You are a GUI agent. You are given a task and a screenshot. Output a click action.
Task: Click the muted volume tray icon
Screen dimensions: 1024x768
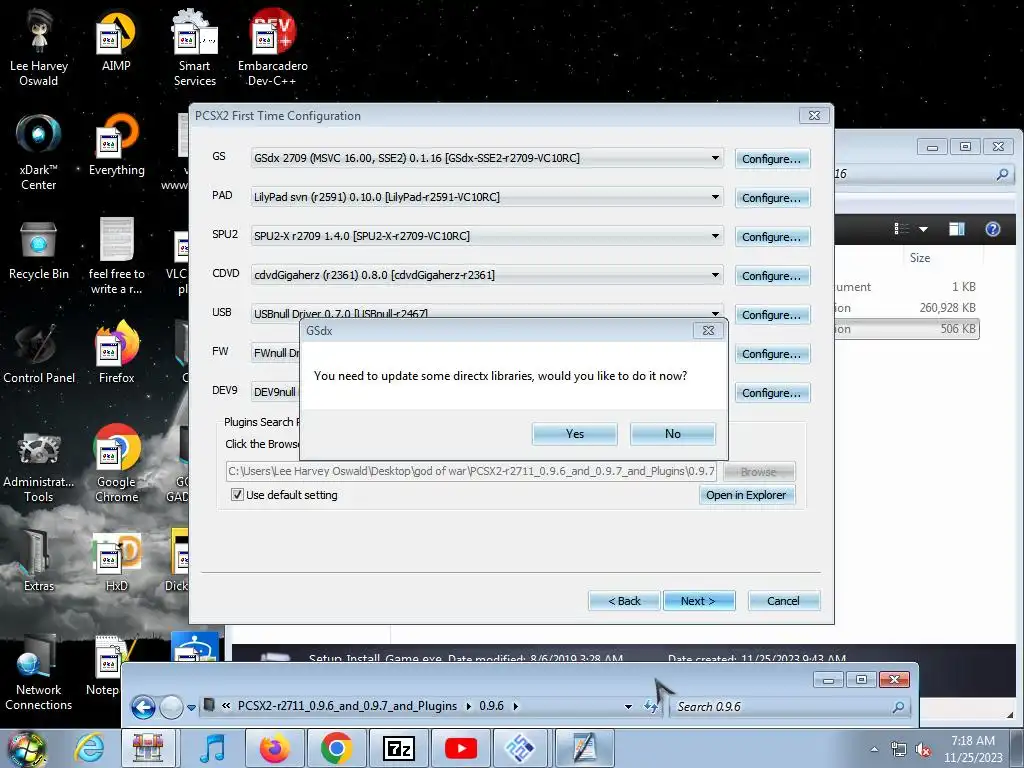tap(923, 750)
